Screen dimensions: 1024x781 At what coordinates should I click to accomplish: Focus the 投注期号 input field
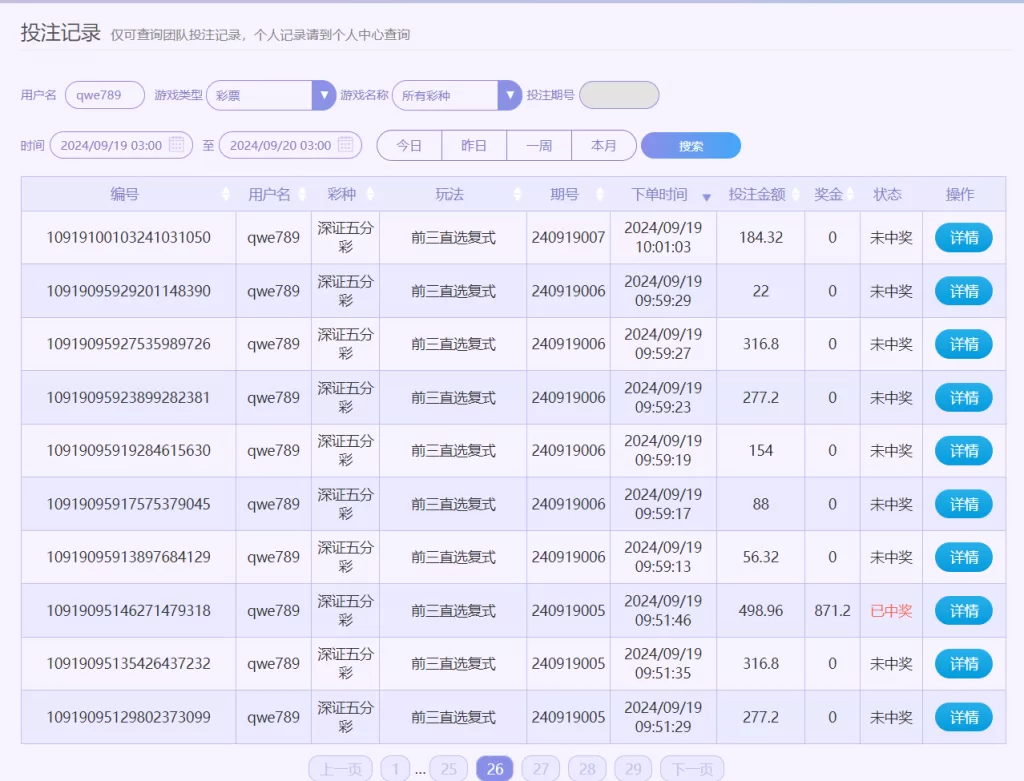(619, 95)
